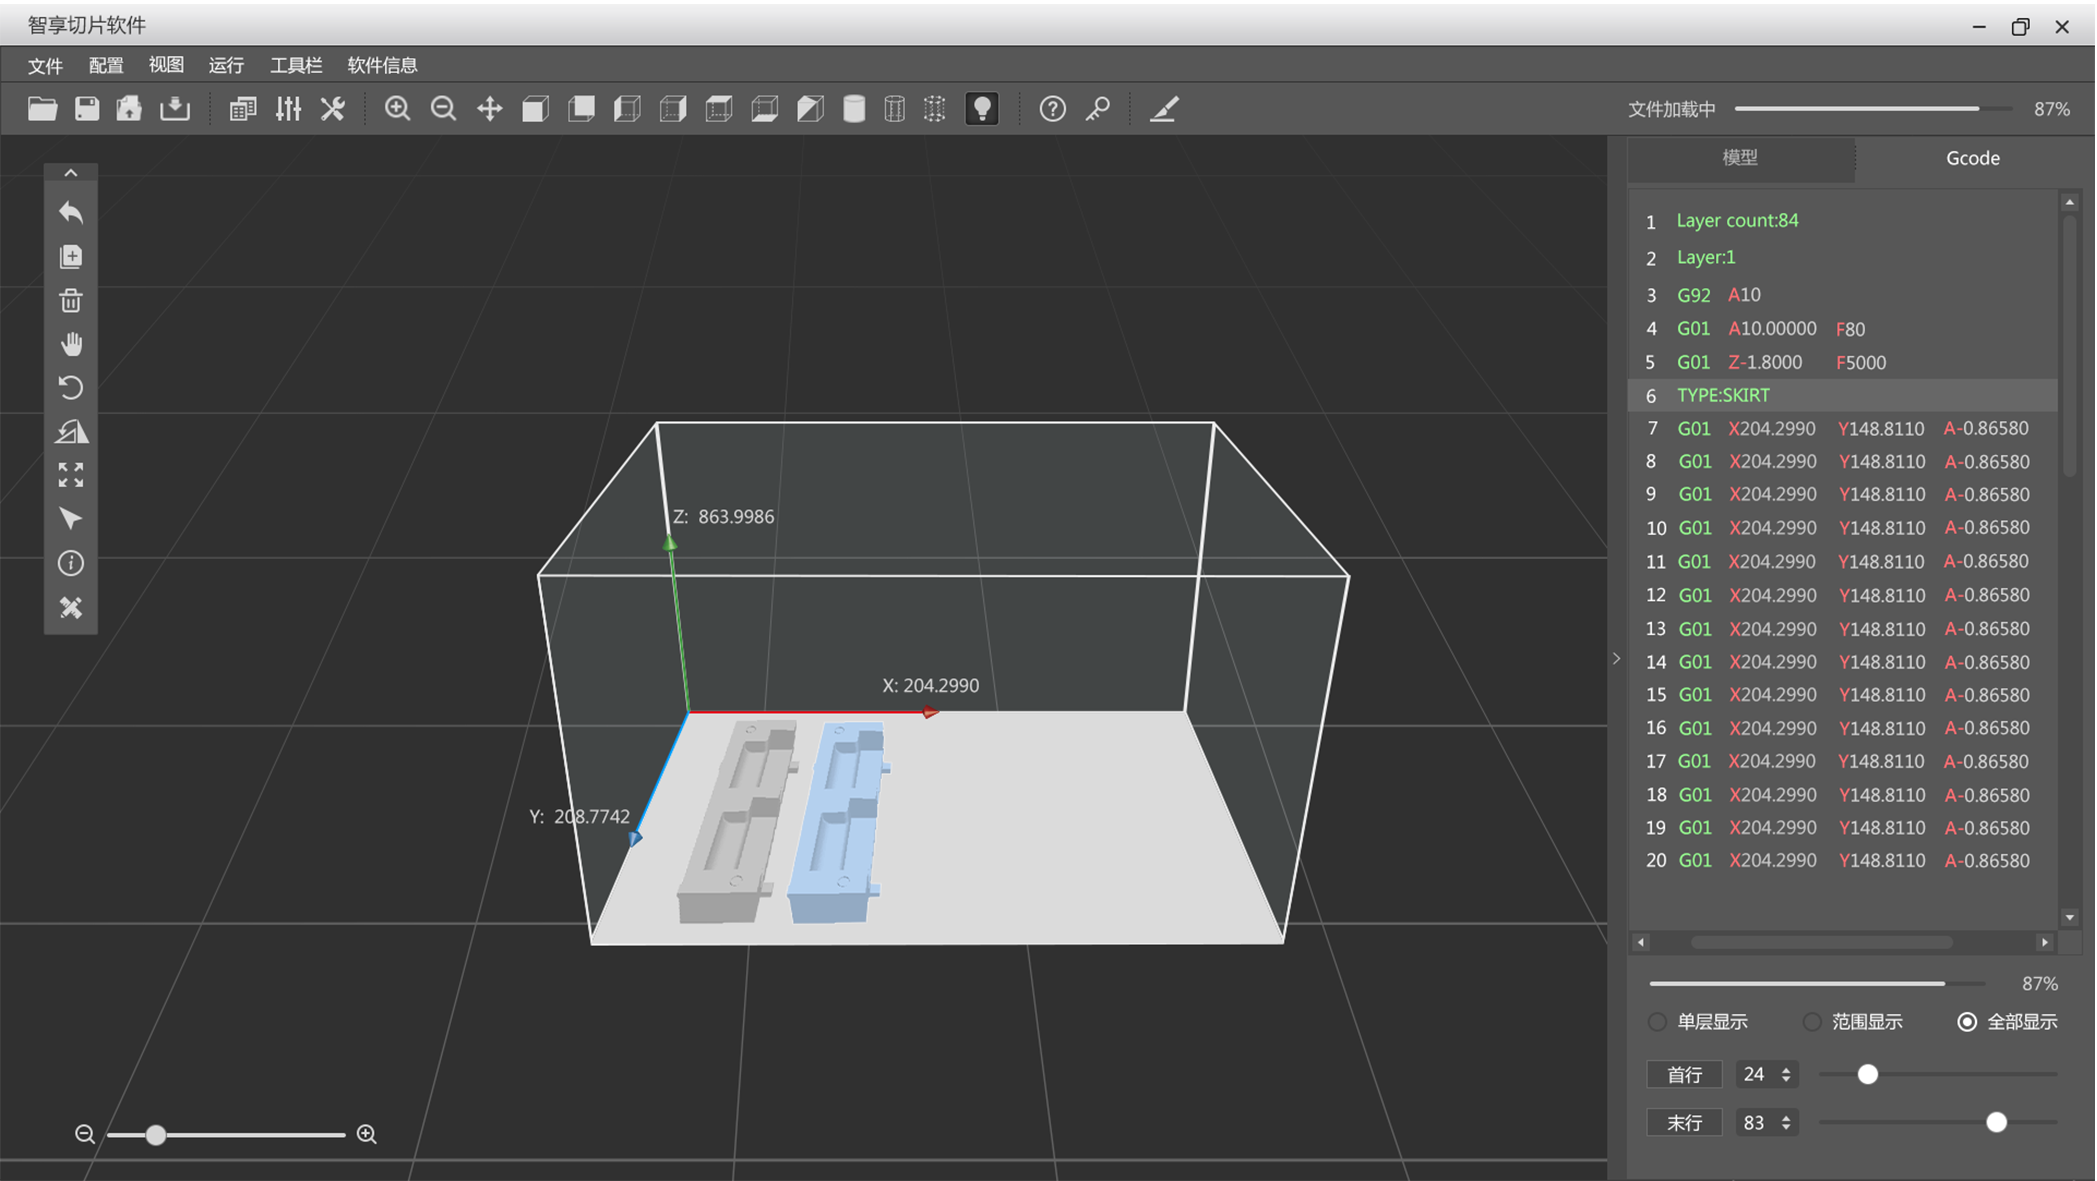Click the help question mark icon
The height and width of the screenshot is (1181, 2097).
[x=1052, y=108]
